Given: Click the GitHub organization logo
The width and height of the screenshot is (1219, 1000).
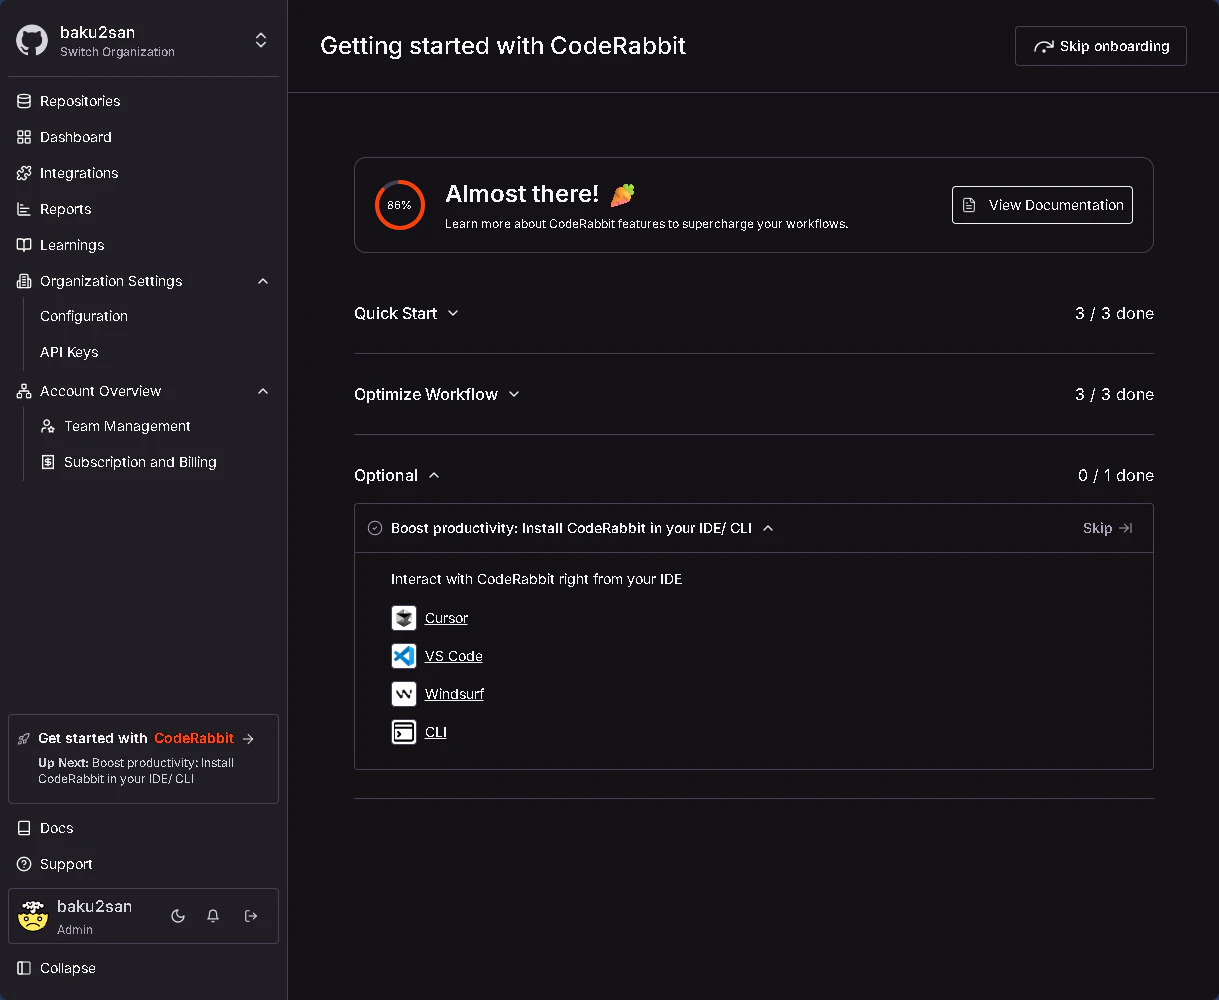Looking at the screenshot, I should (32, 41).
